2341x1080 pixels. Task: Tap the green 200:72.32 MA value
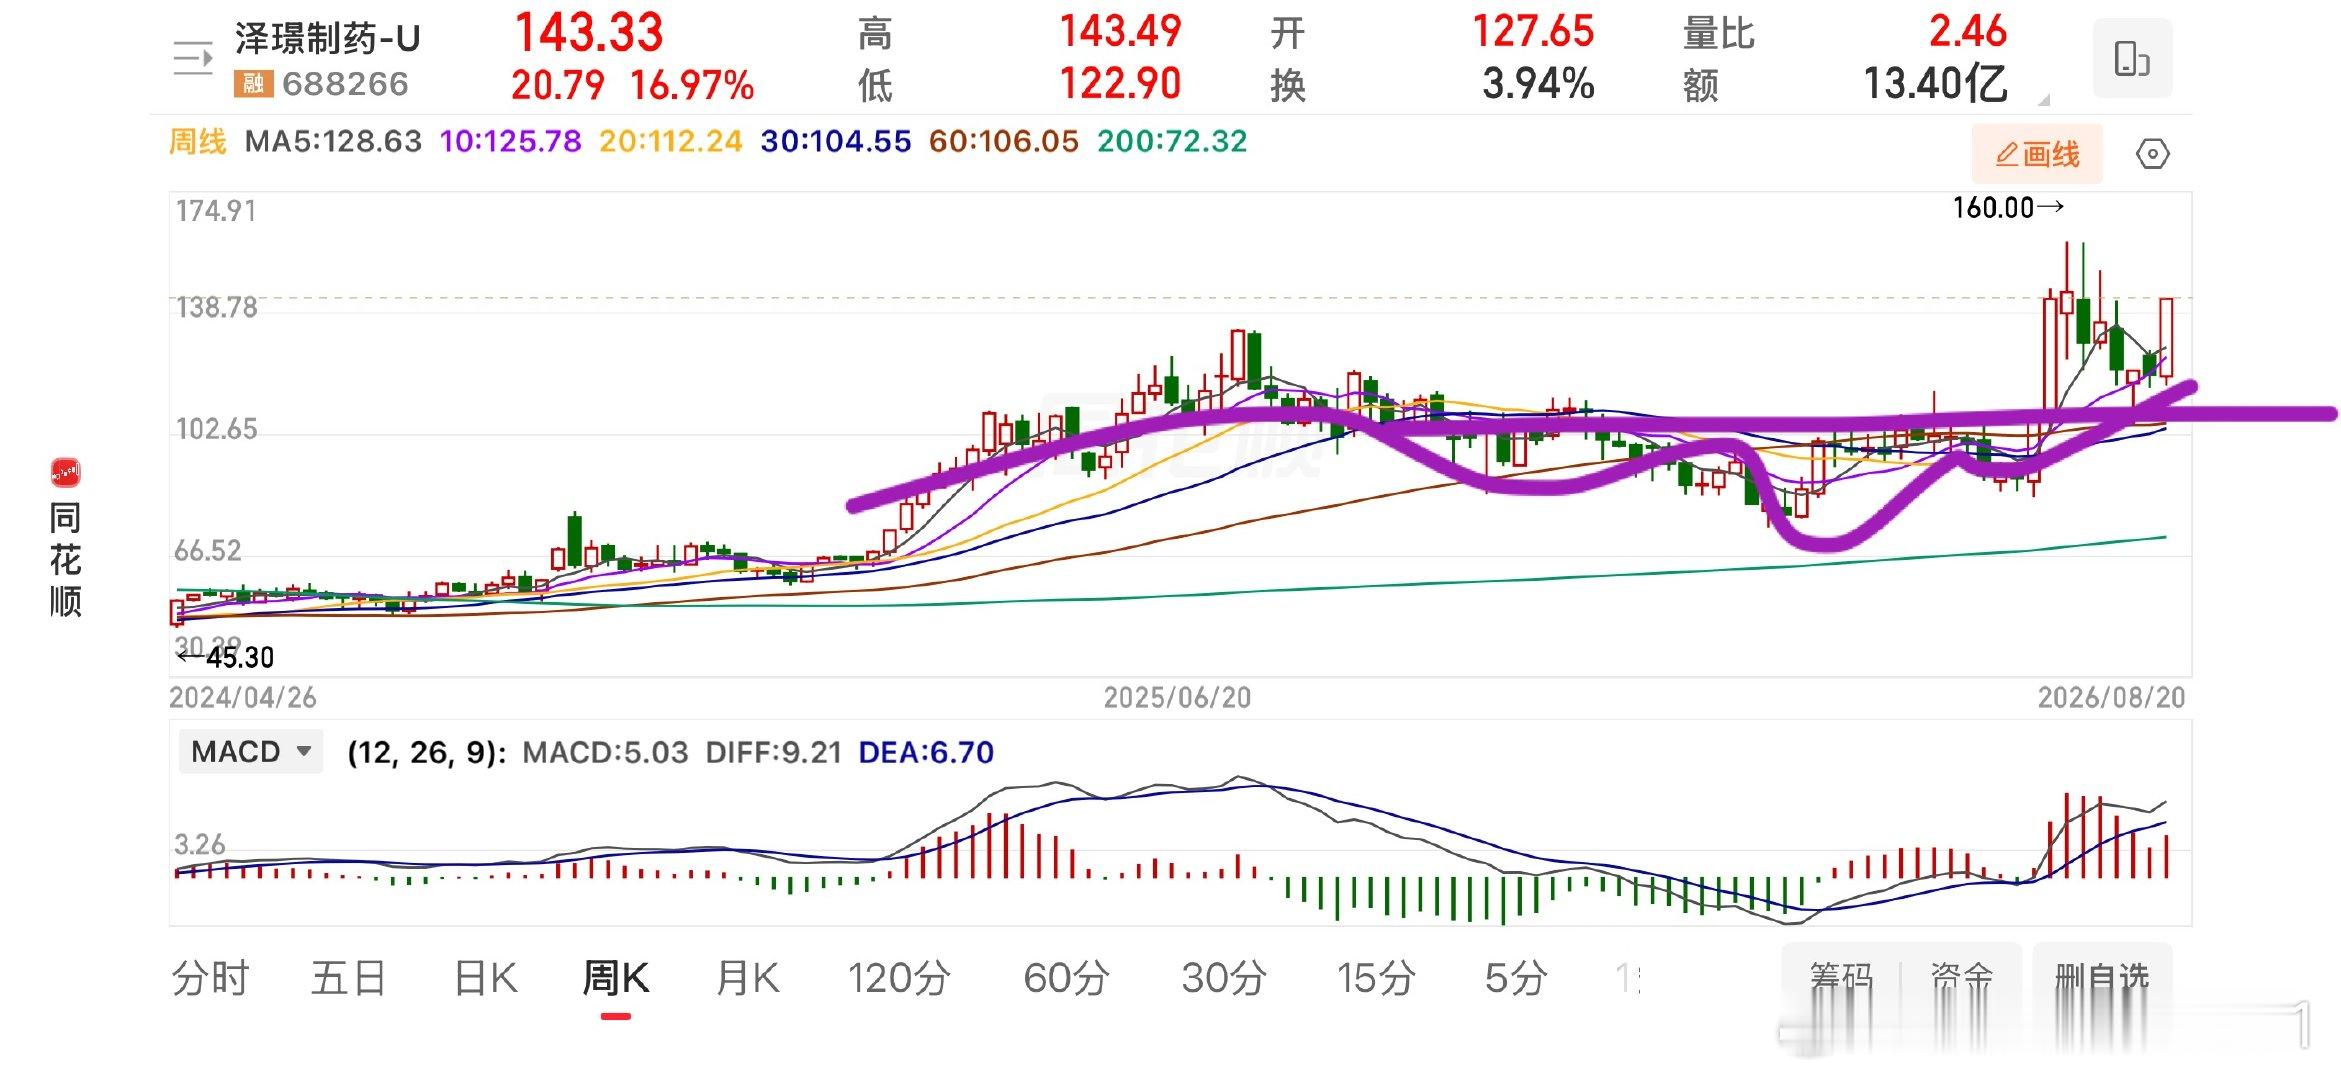coord(1172,141)
